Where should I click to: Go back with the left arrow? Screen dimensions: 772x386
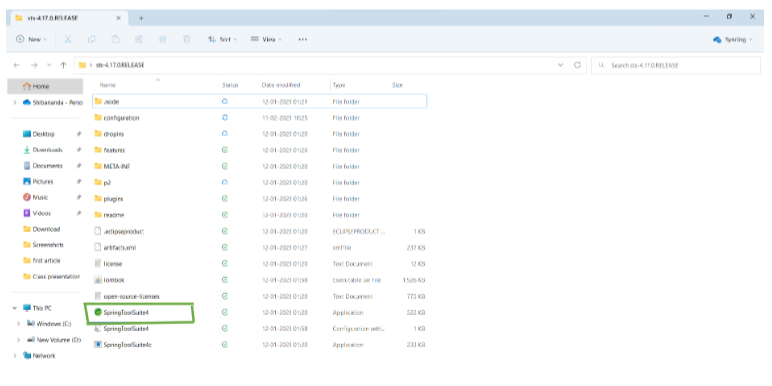click(17, 65)
